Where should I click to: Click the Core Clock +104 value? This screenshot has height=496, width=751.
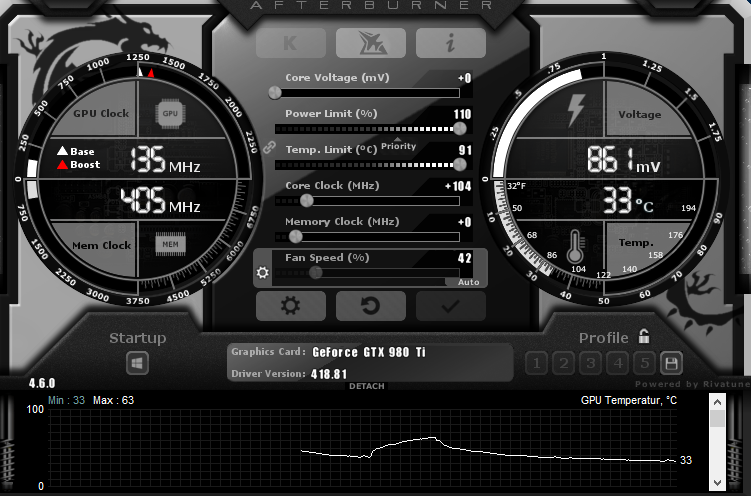[x=458, y=186]
